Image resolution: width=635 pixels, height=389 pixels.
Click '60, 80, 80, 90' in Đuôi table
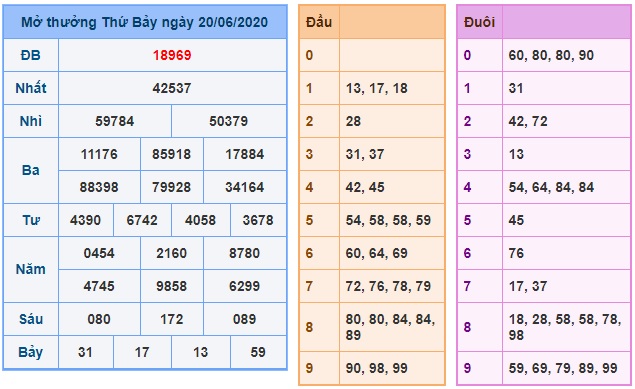(x=551, y=55)
